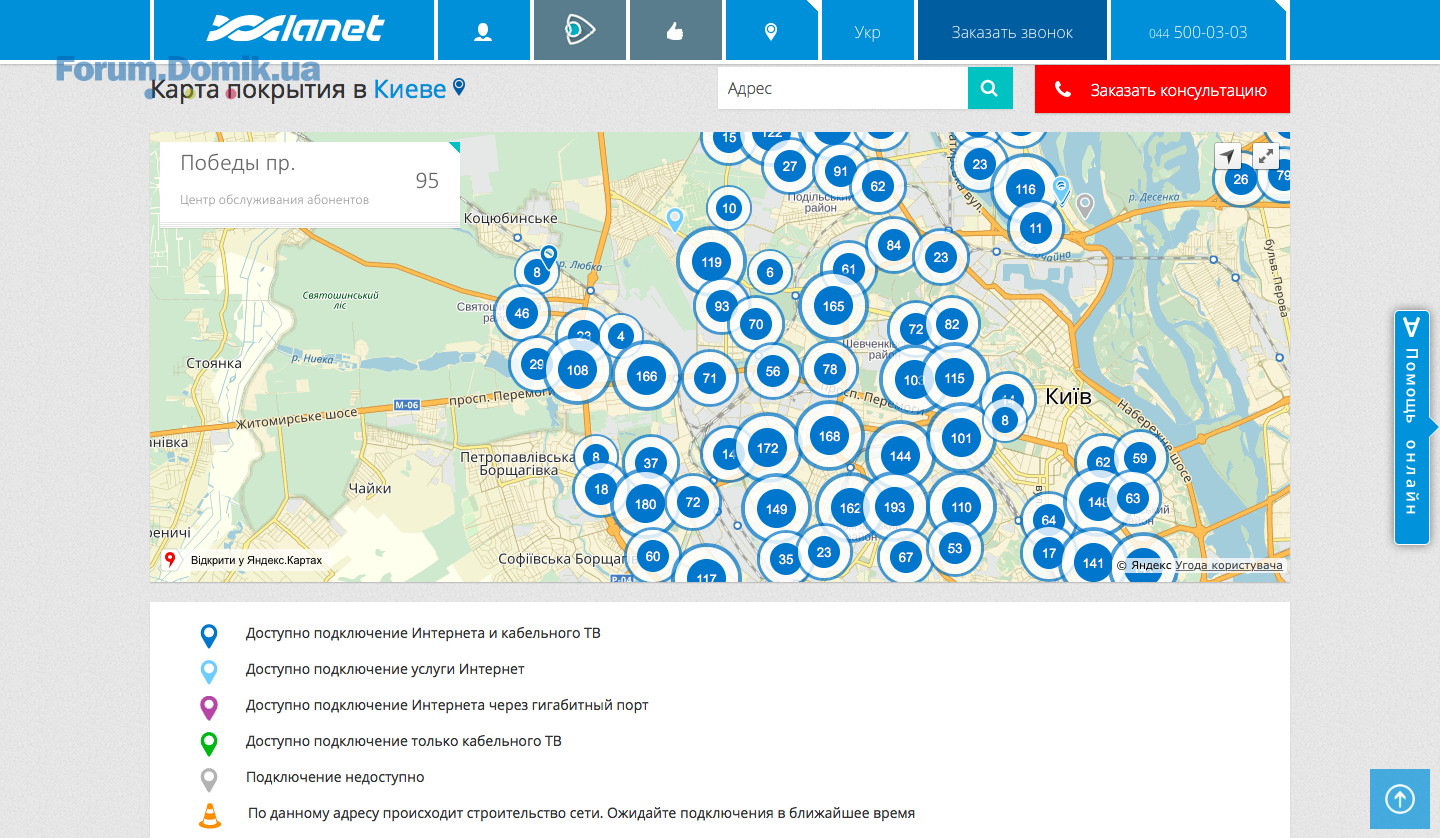Click map cluster marker 56
The image size is (1440, 838).
coord(773,371)
